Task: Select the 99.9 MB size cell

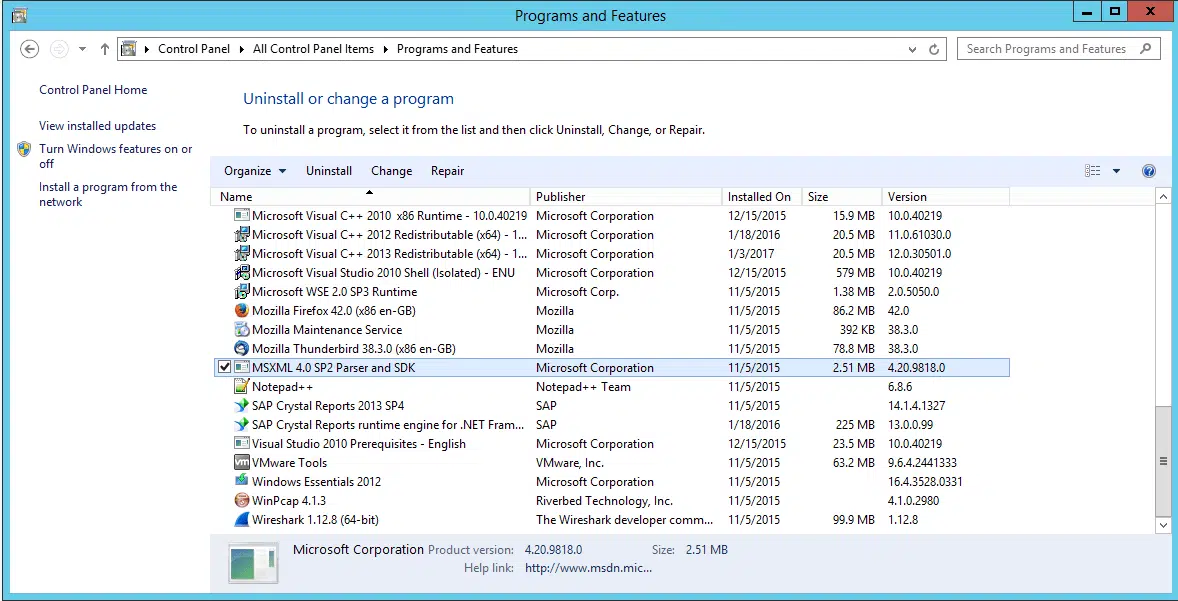Action: pyautogui.click(x=853, y=520)
